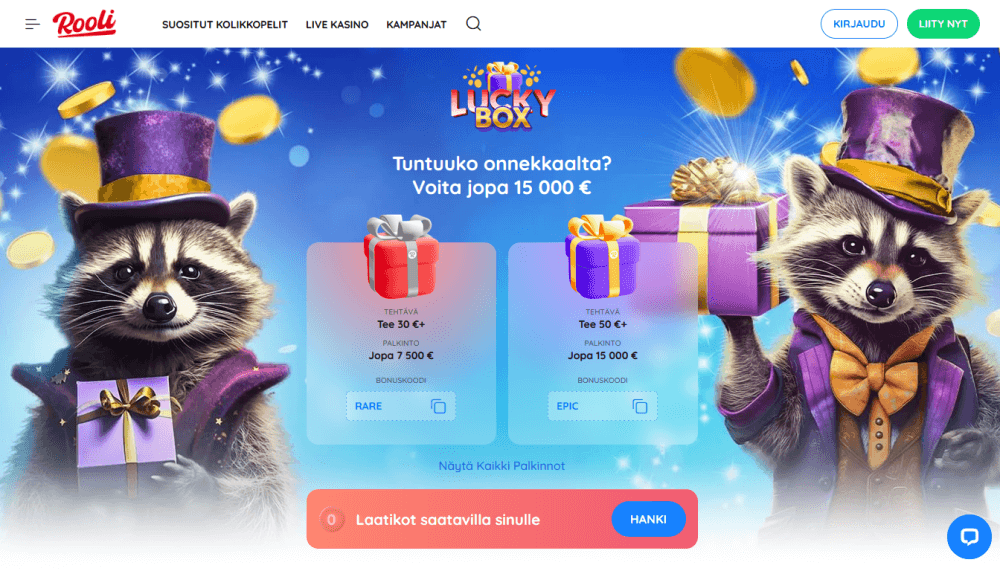The height and width of the screenshot is (571, 1000).
Task: Click the Laatikot saatavilla sinulle banner
Action: (502, 519)
